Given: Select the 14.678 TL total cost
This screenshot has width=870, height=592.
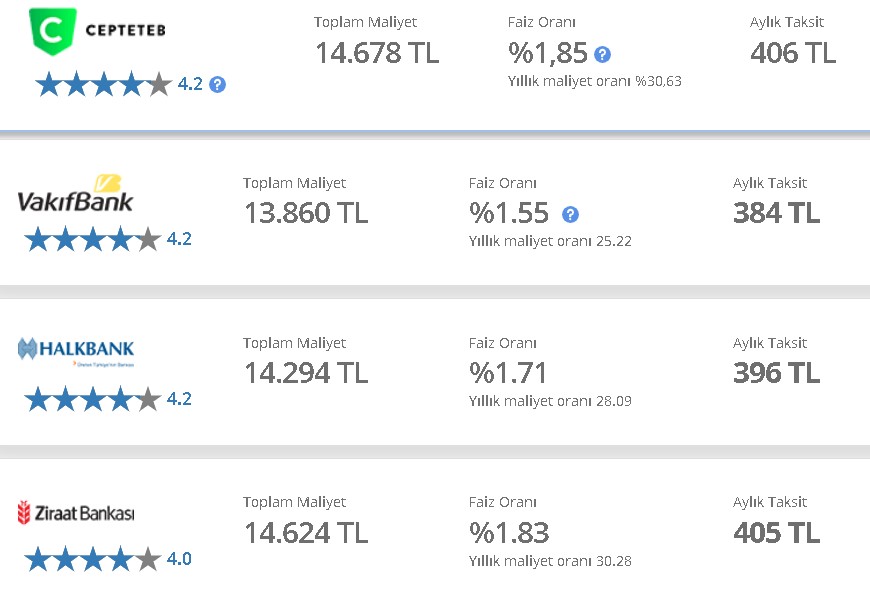Looking at the screenshot, I should pos(377,53).
